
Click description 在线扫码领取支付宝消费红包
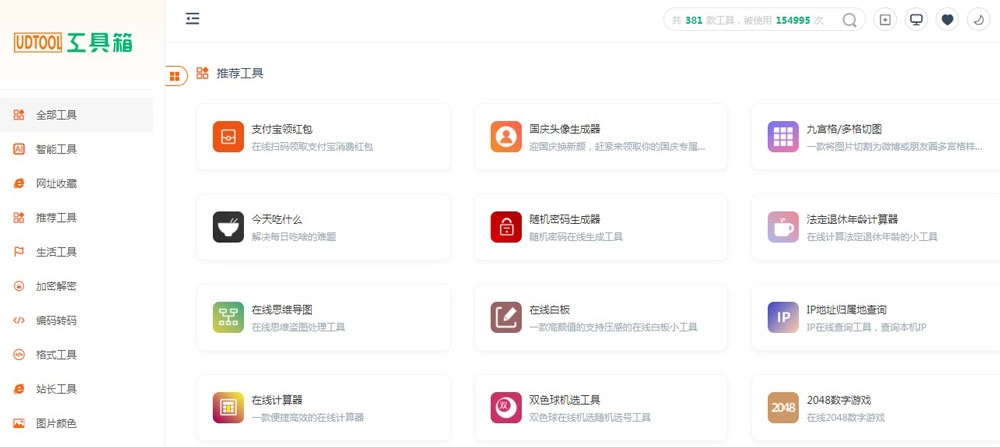coord(312,147)
